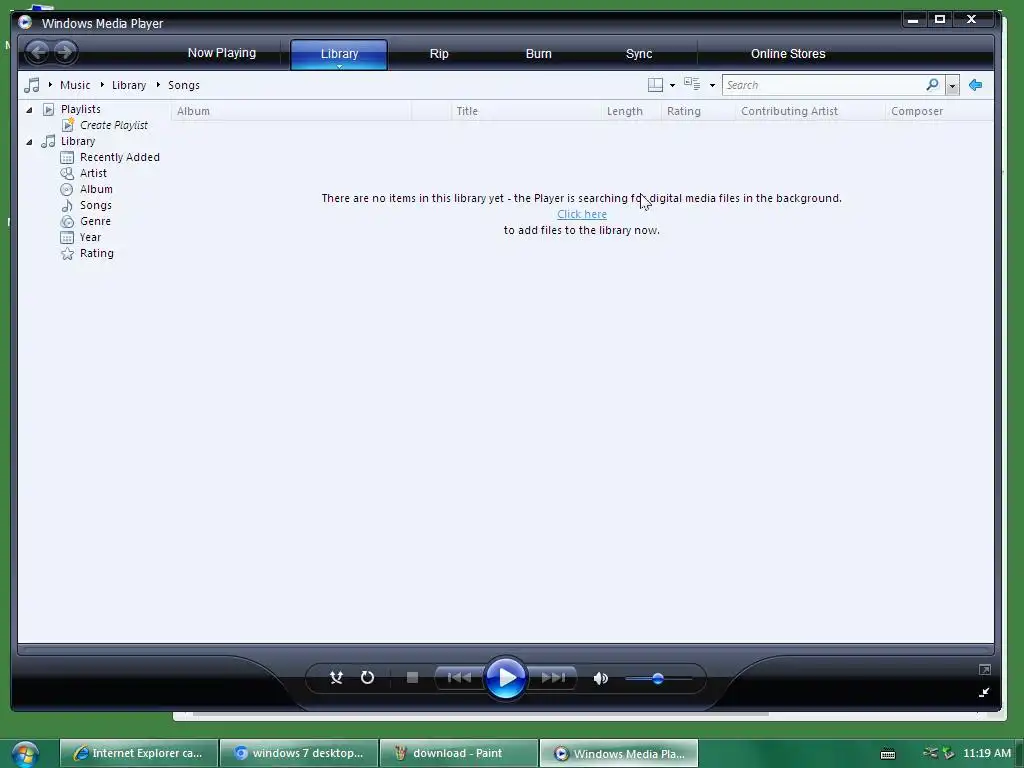Viewport: 1024px width, 768px height.
Task: Click the Library music note icon in tree
Action: (48, 141)
